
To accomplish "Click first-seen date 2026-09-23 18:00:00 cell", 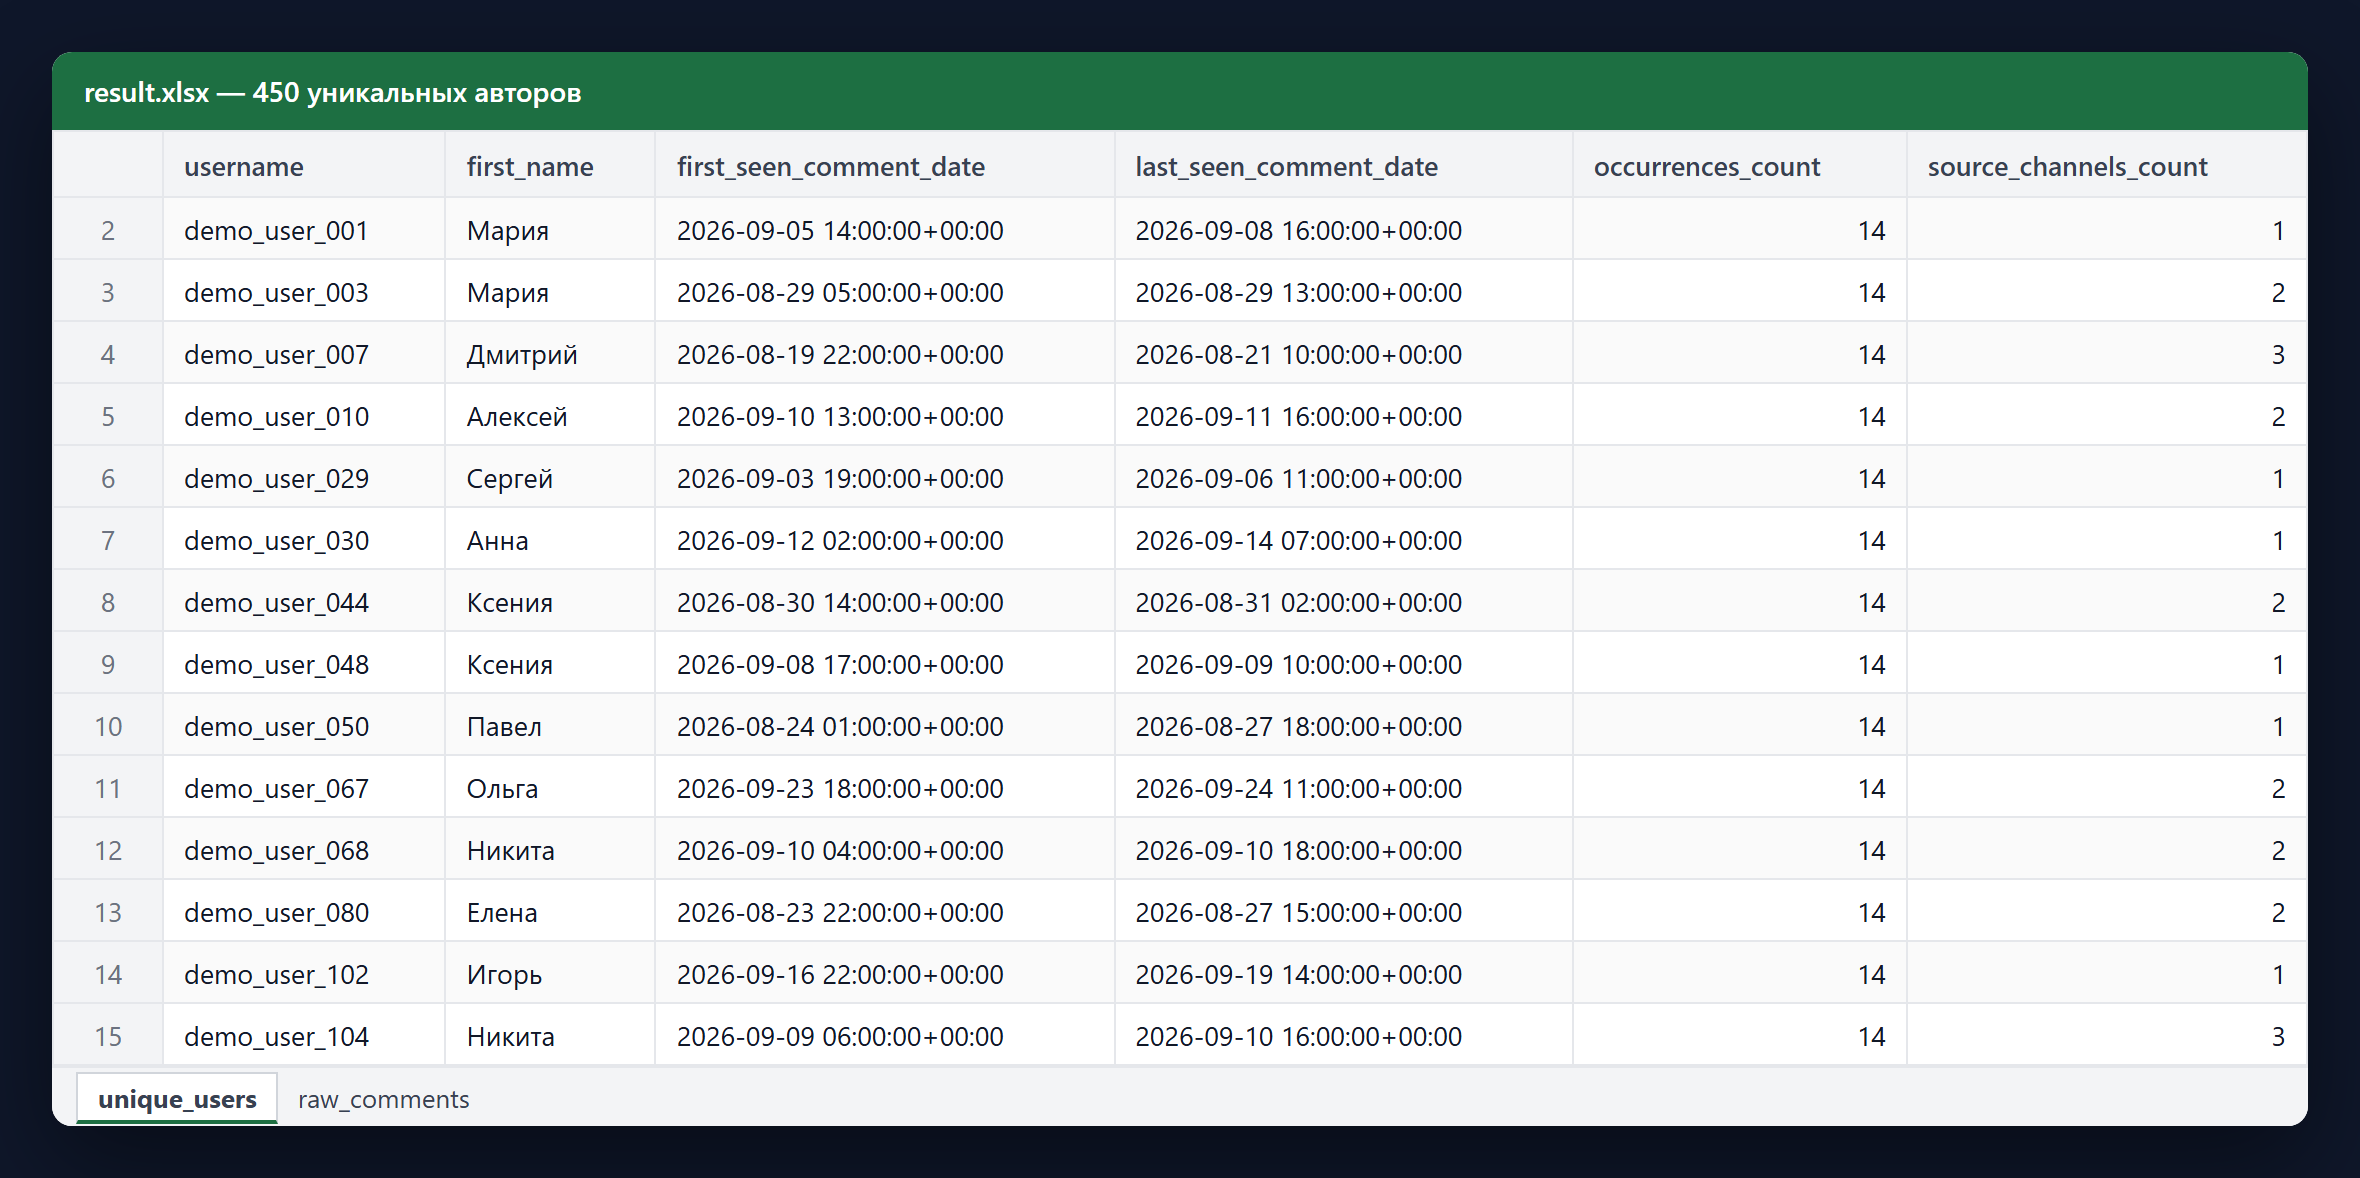I will [885, 788].
